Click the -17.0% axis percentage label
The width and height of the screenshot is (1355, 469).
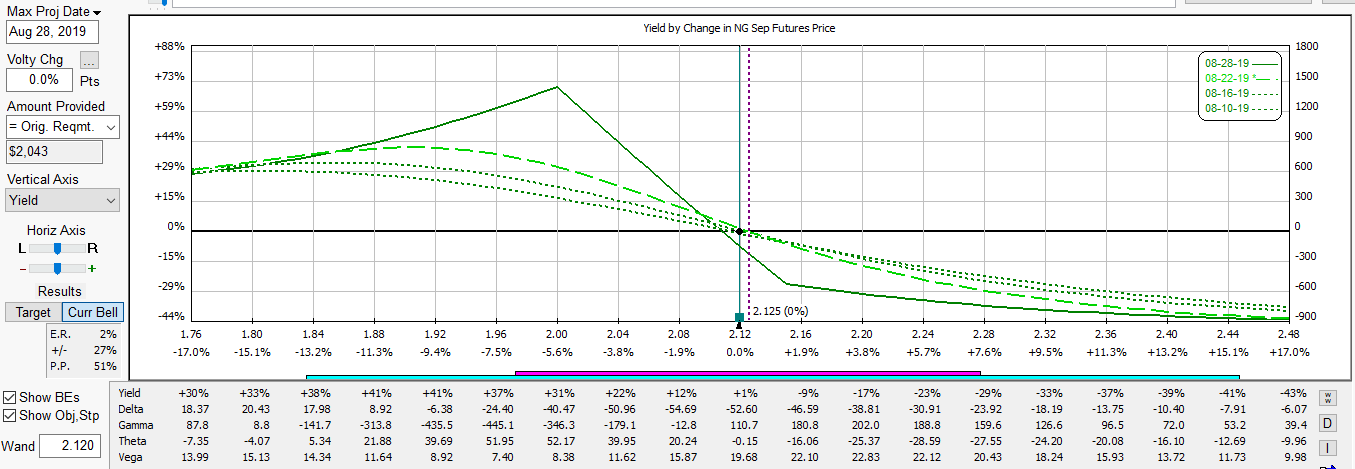click(x=191, y=352)
